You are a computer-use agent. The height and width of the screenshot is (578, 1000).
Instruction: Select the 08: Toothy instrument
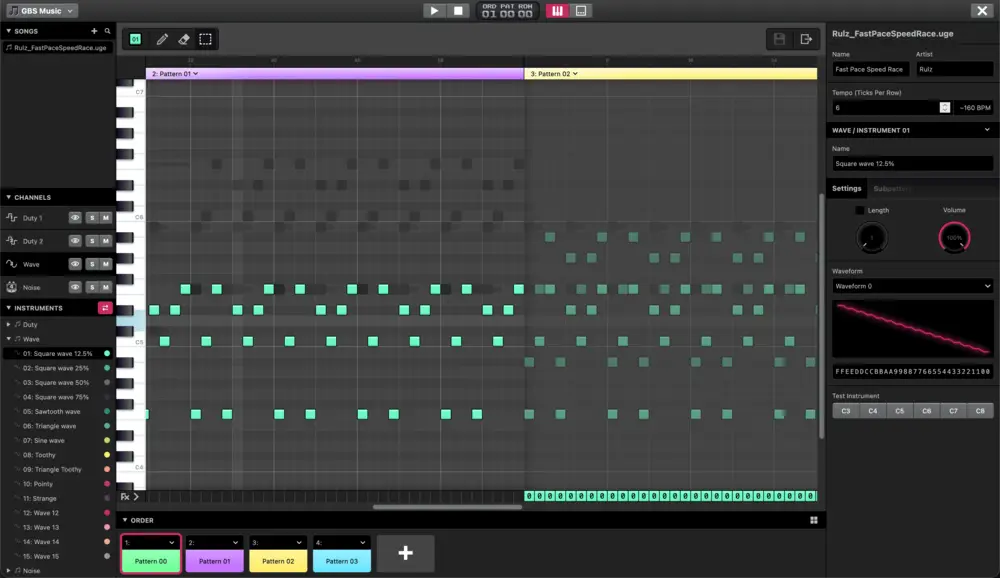(57, 455)
